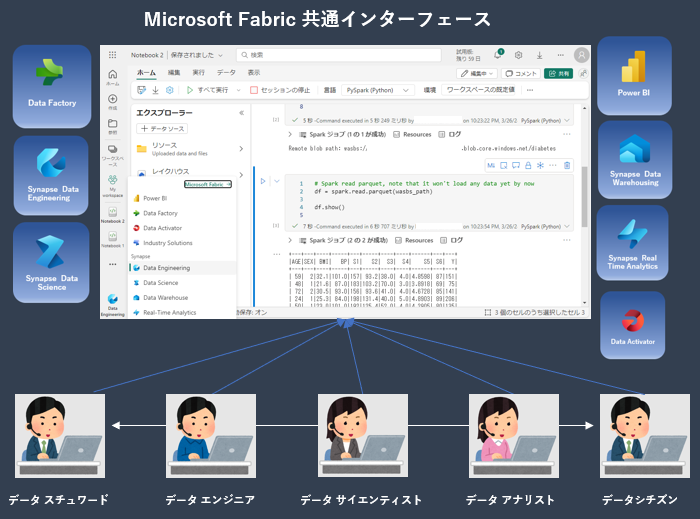Click the notebook vertical scrollbar

coord(584,196)
